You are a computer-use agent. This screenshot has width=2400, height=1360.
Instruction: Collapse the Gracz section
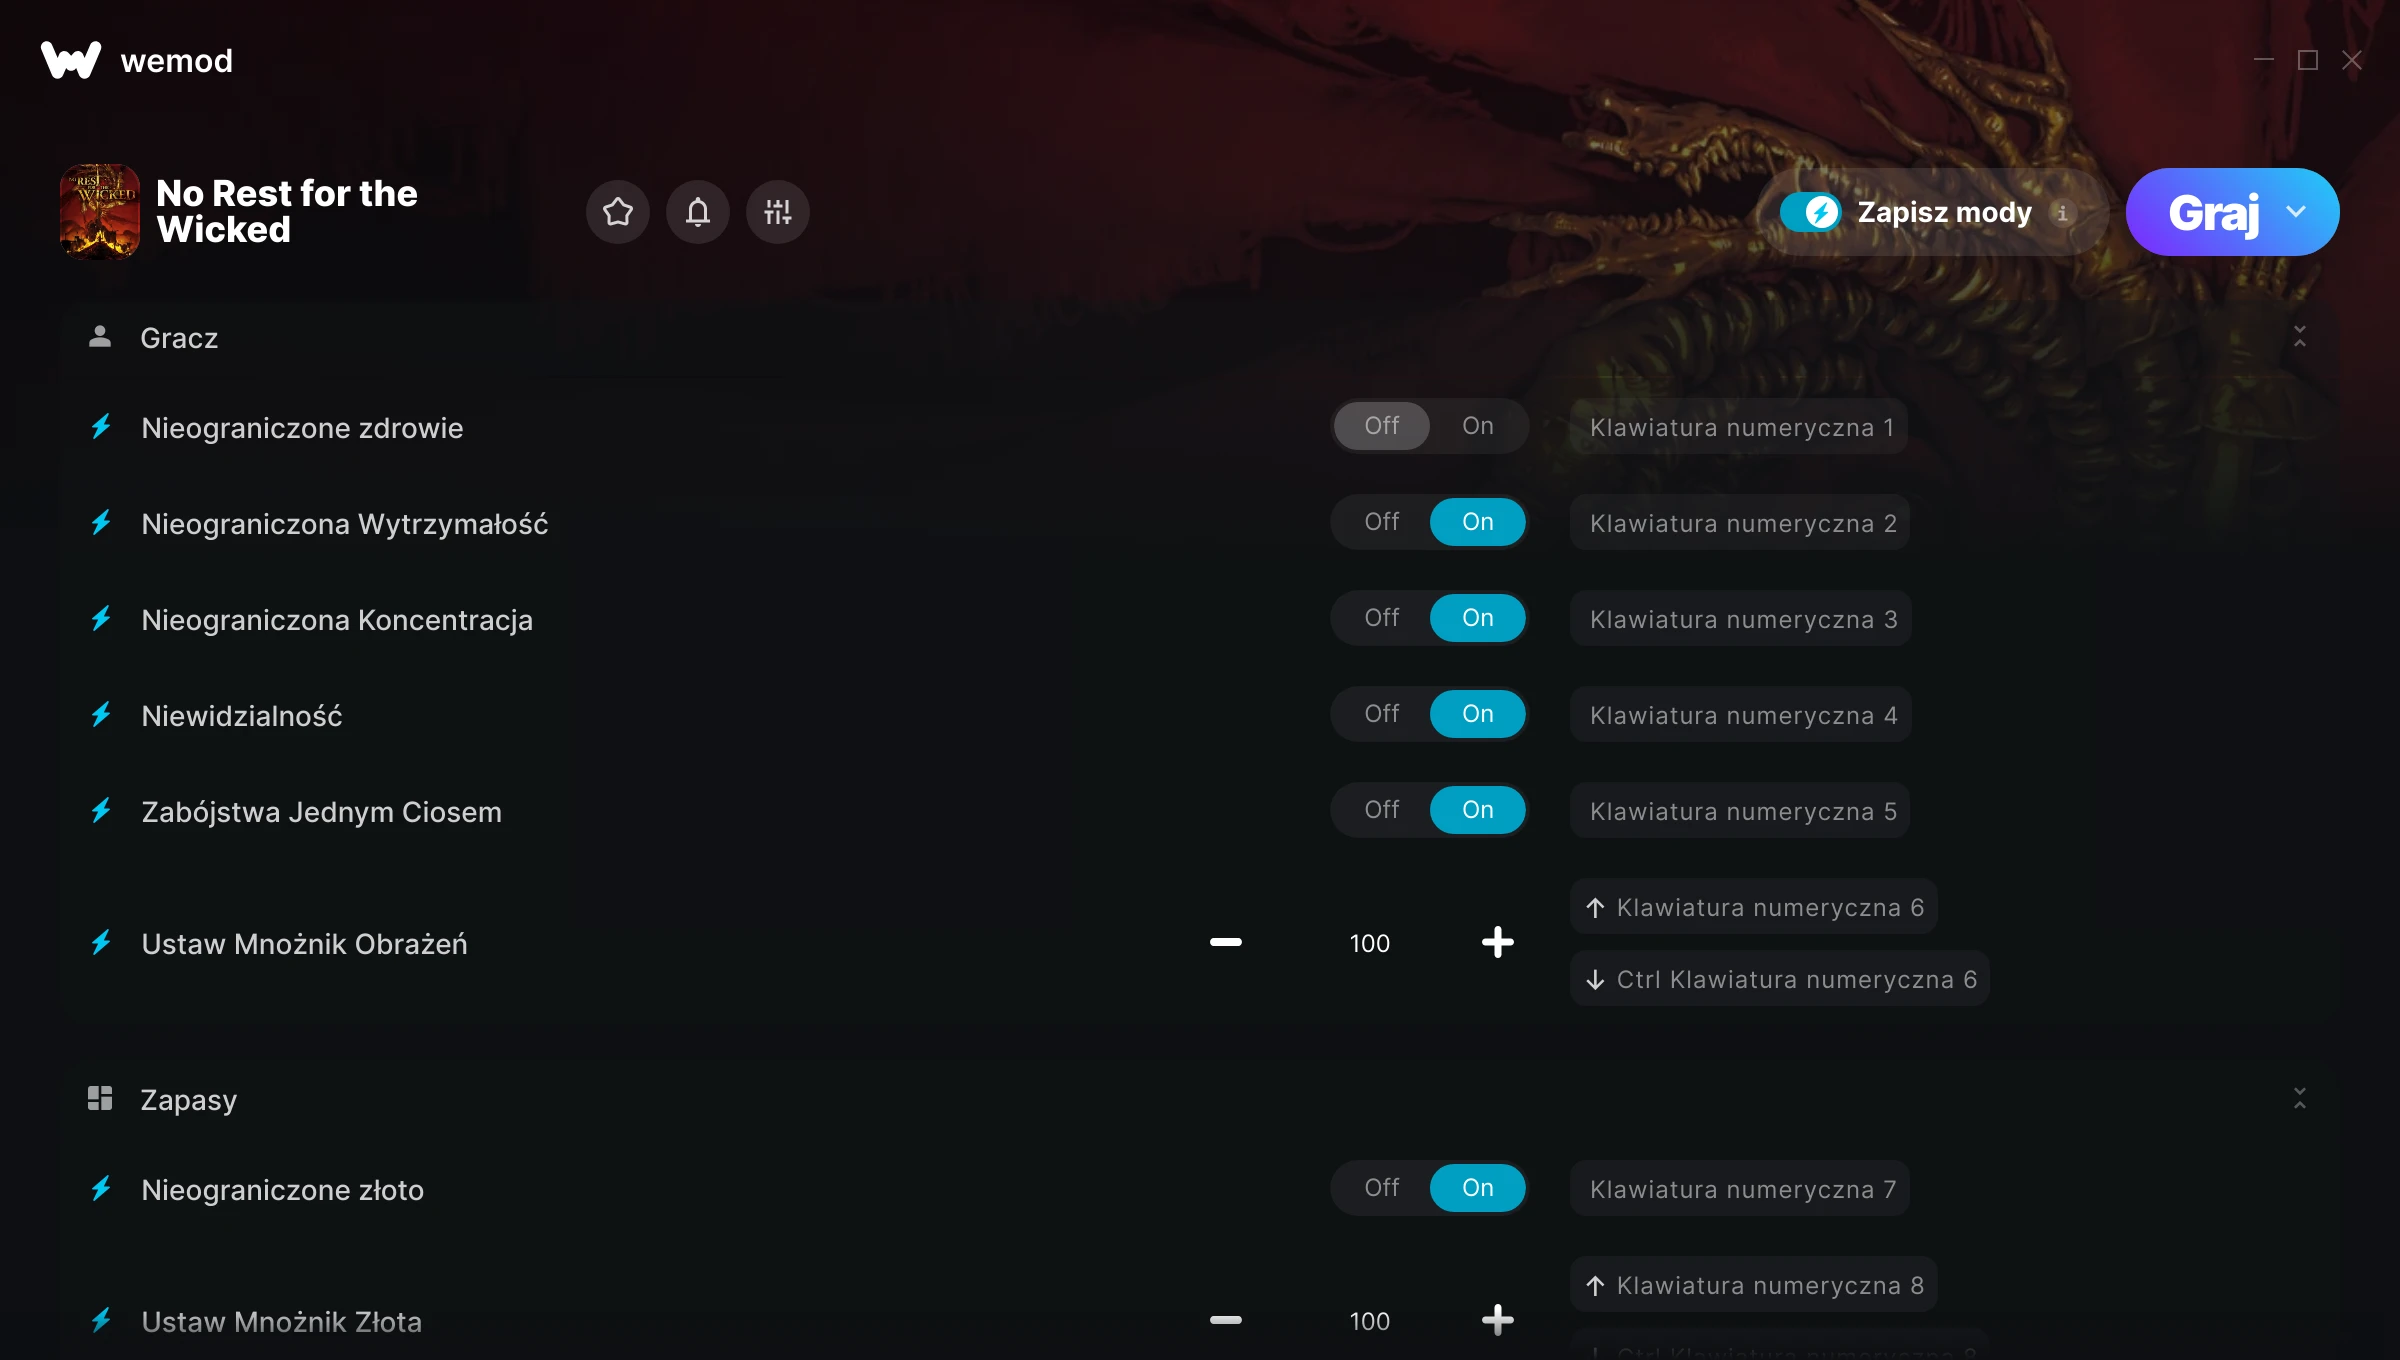coord(2300,337)
